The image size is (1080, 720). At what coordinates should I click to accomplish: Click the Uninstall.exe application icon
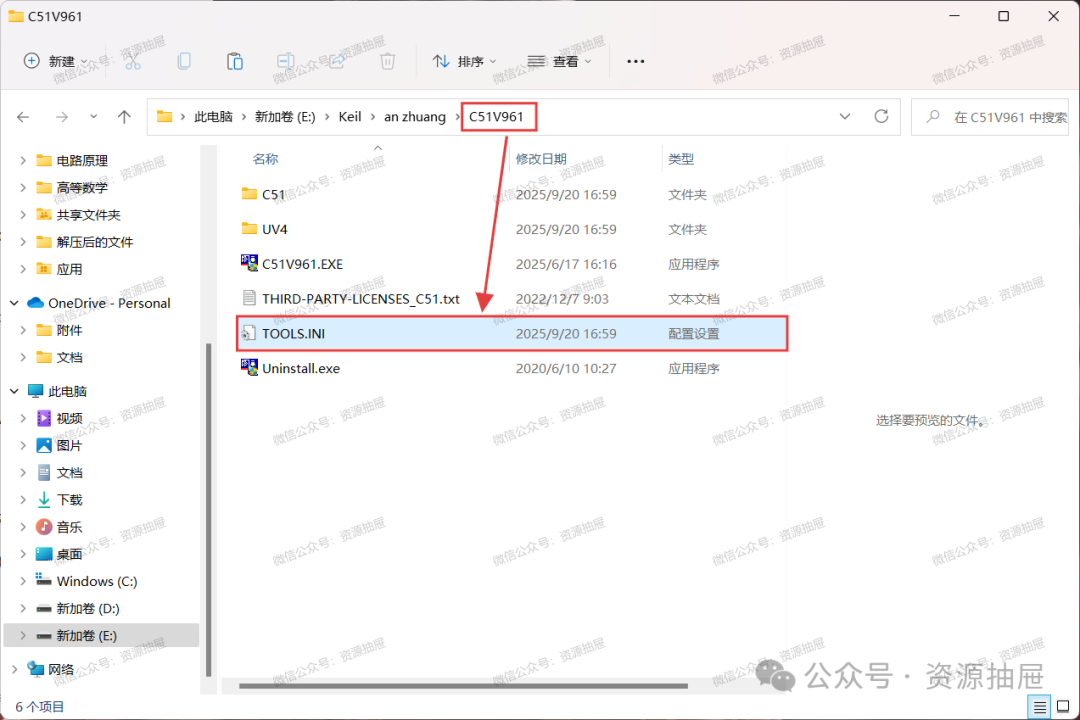(249, 367)
